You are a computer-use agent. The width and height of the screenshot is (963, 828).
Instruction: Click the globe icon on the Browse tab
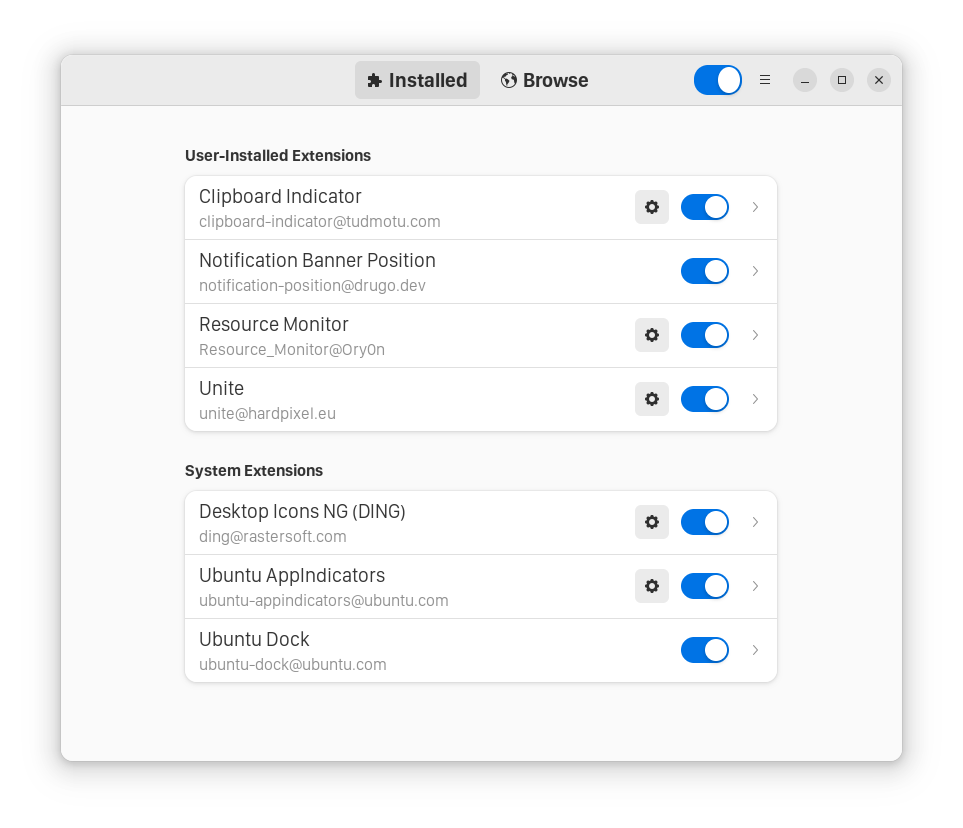(509, 80)
